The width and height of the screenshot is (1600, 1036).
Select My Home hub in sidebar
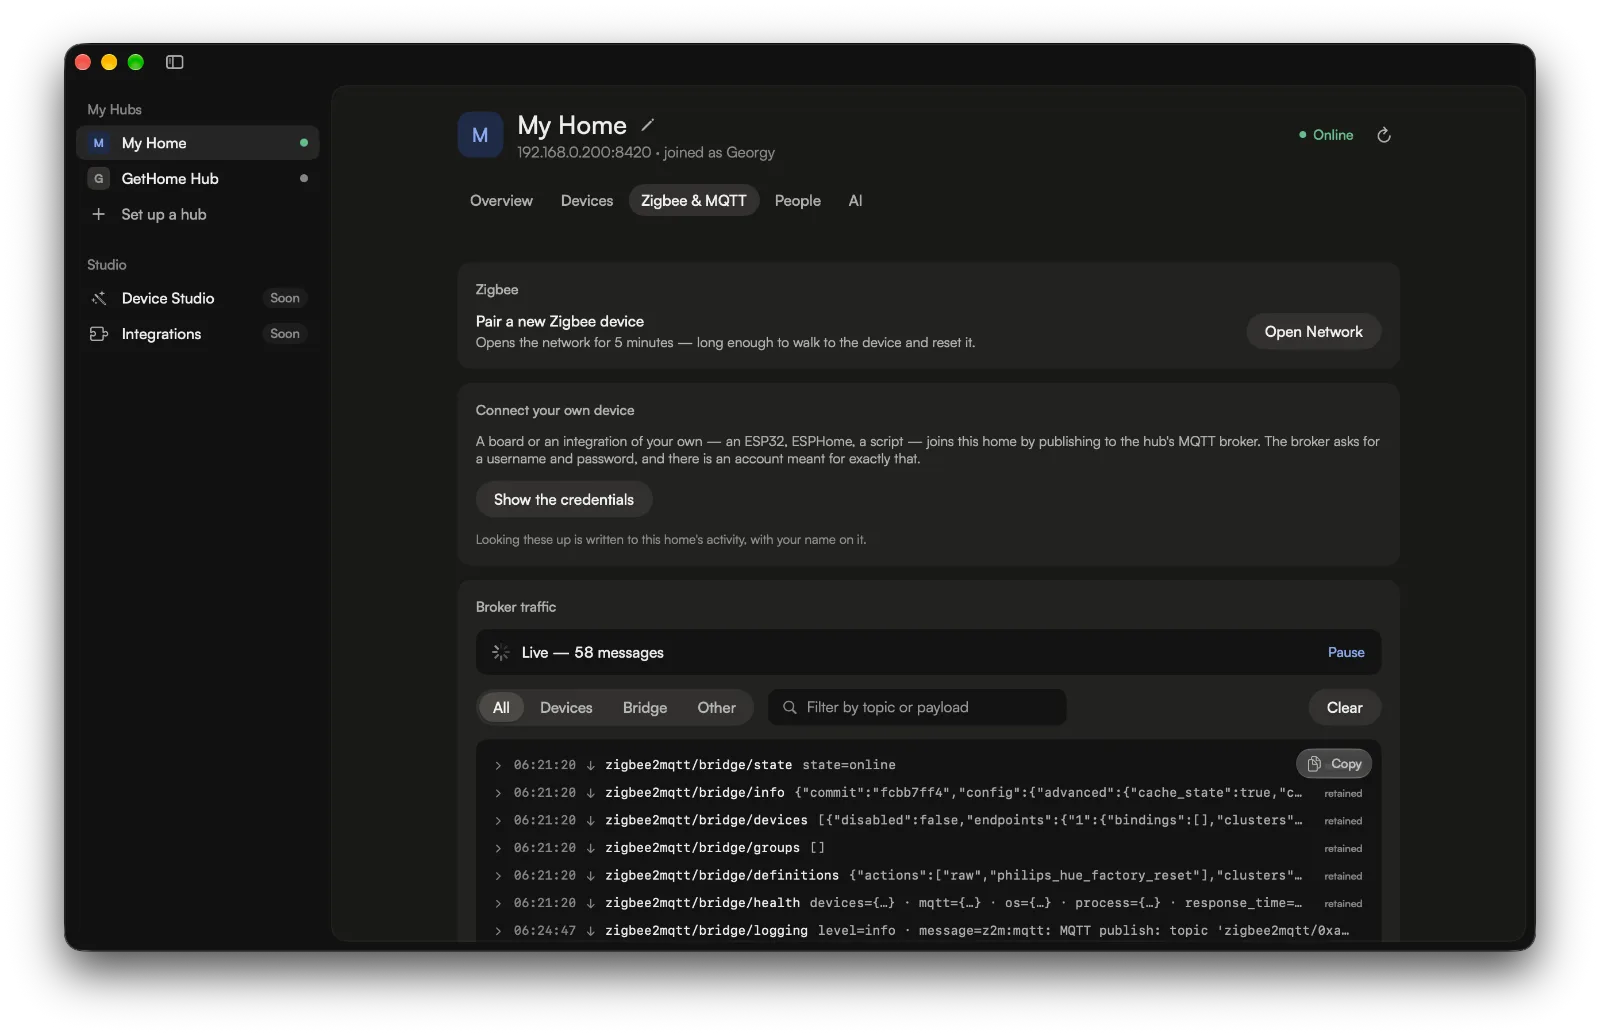pos(197,143)
